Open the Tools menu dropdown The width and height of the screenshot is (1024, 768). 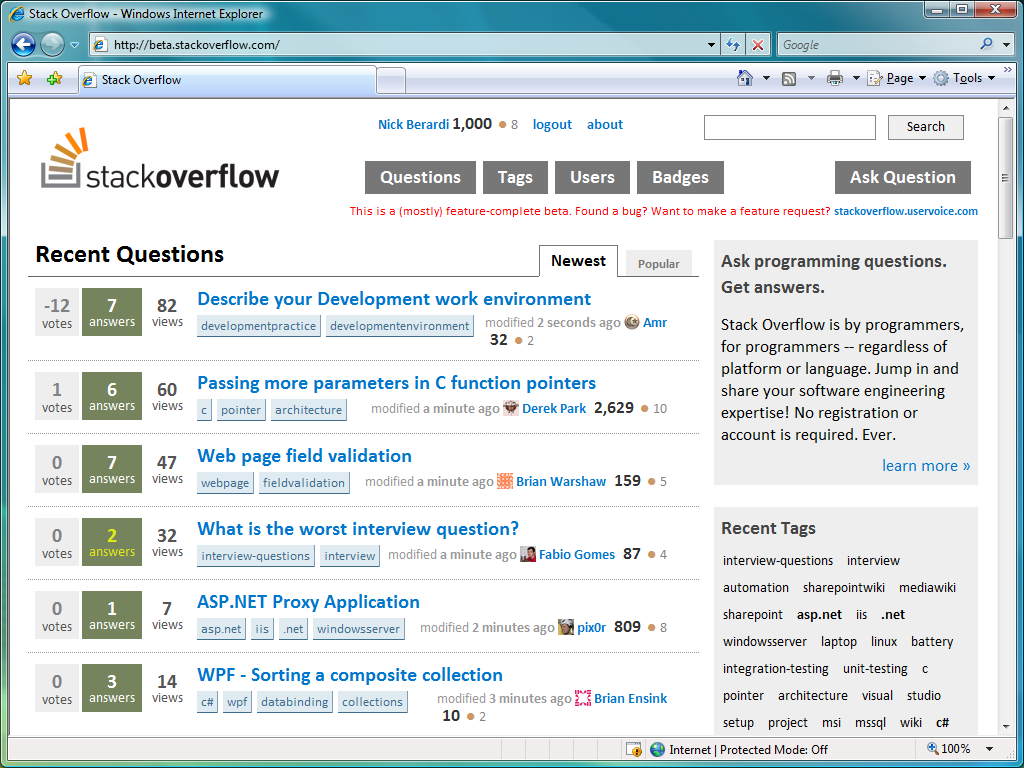(968, 77)
